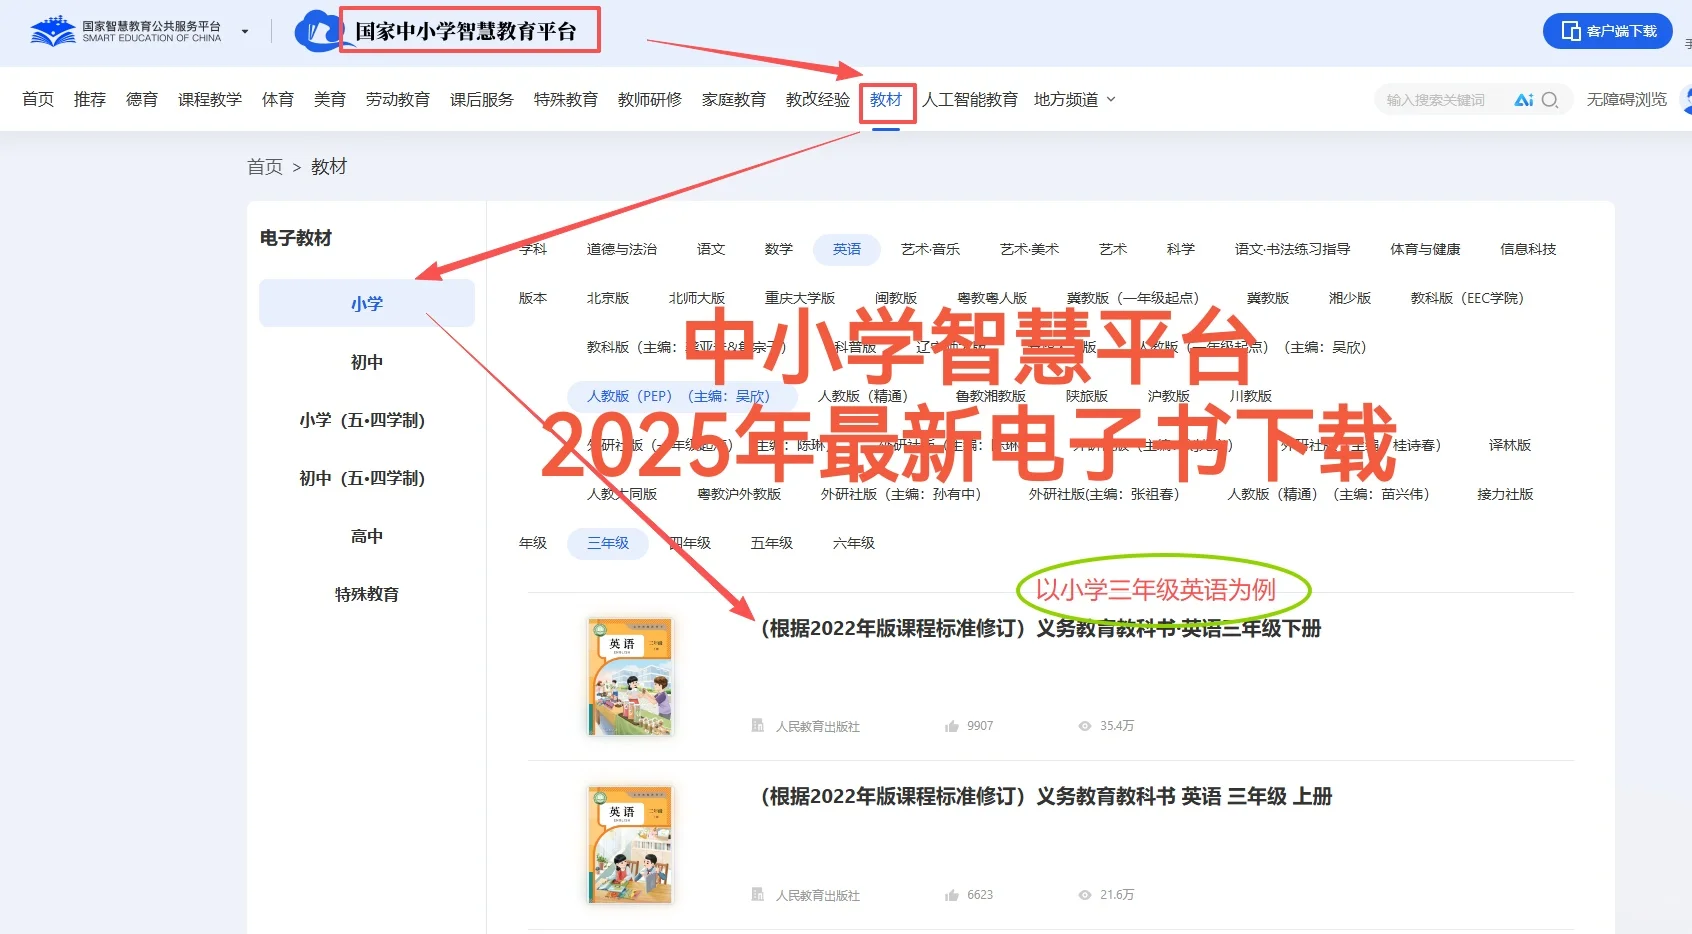Image resolution: width=1692 pixels, height=934 pixels.
Task: Open the 教师研修 navigation item
Action: tap(650, 99)
